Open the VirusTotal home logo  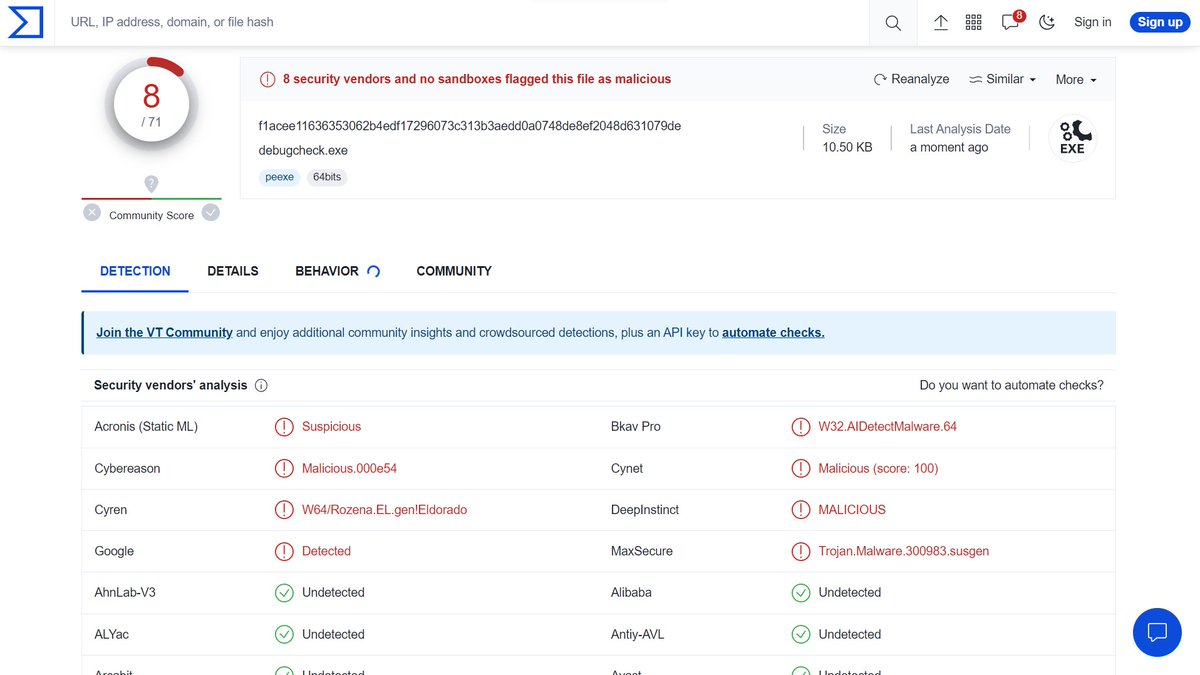[x=25, y=22]
